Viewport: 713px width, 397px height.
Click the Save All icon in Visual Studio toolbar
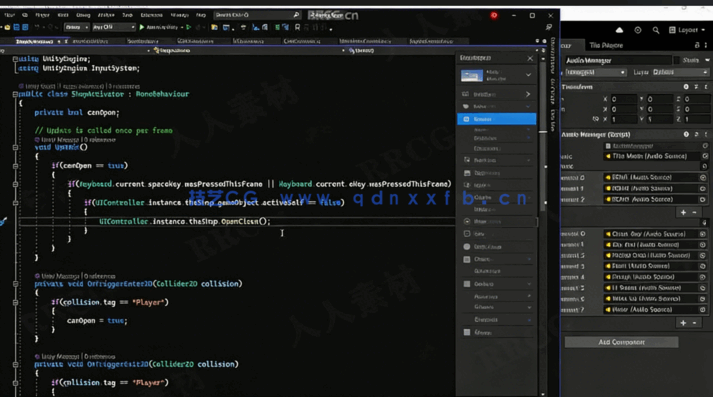coord(25,27)
